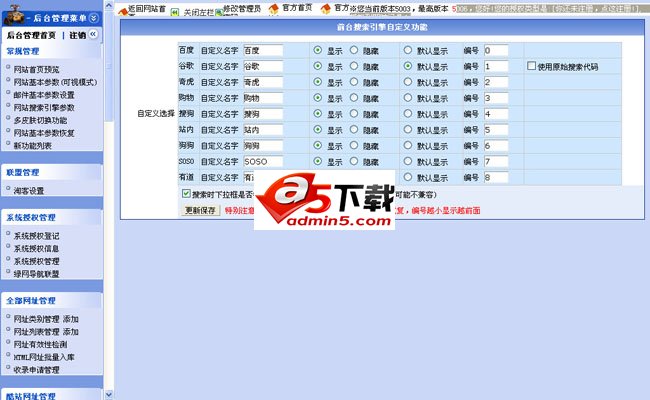The image size is (650, 400).
Task: Click the 编号 field containing 8
Action: pyautogui.click(x=496, y=177)
